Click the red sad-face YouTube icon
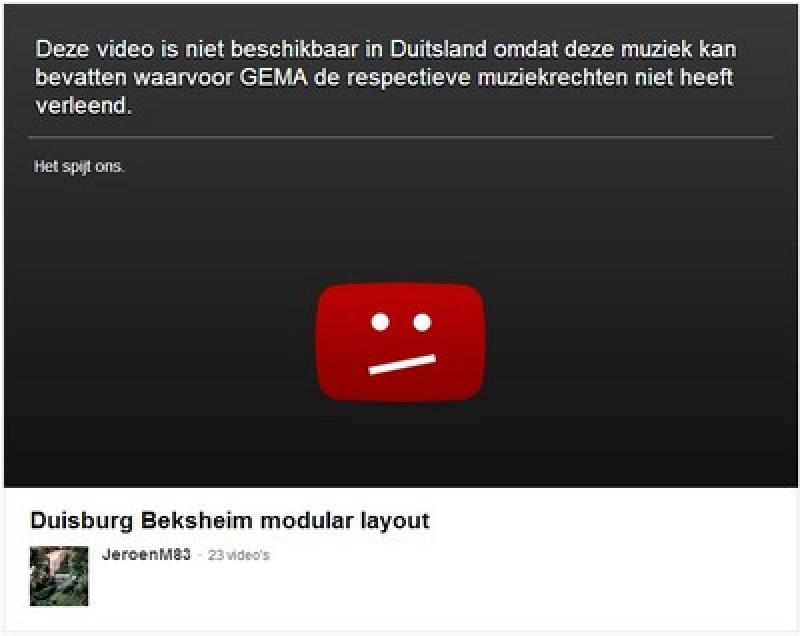This screenshot has width=800, height=636. [401, 342]
